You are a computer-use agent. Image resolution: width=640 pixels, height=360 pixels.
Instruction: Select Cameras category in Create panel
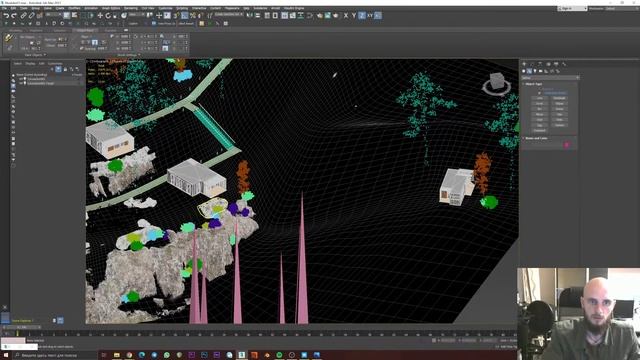[x=540, y=71]
